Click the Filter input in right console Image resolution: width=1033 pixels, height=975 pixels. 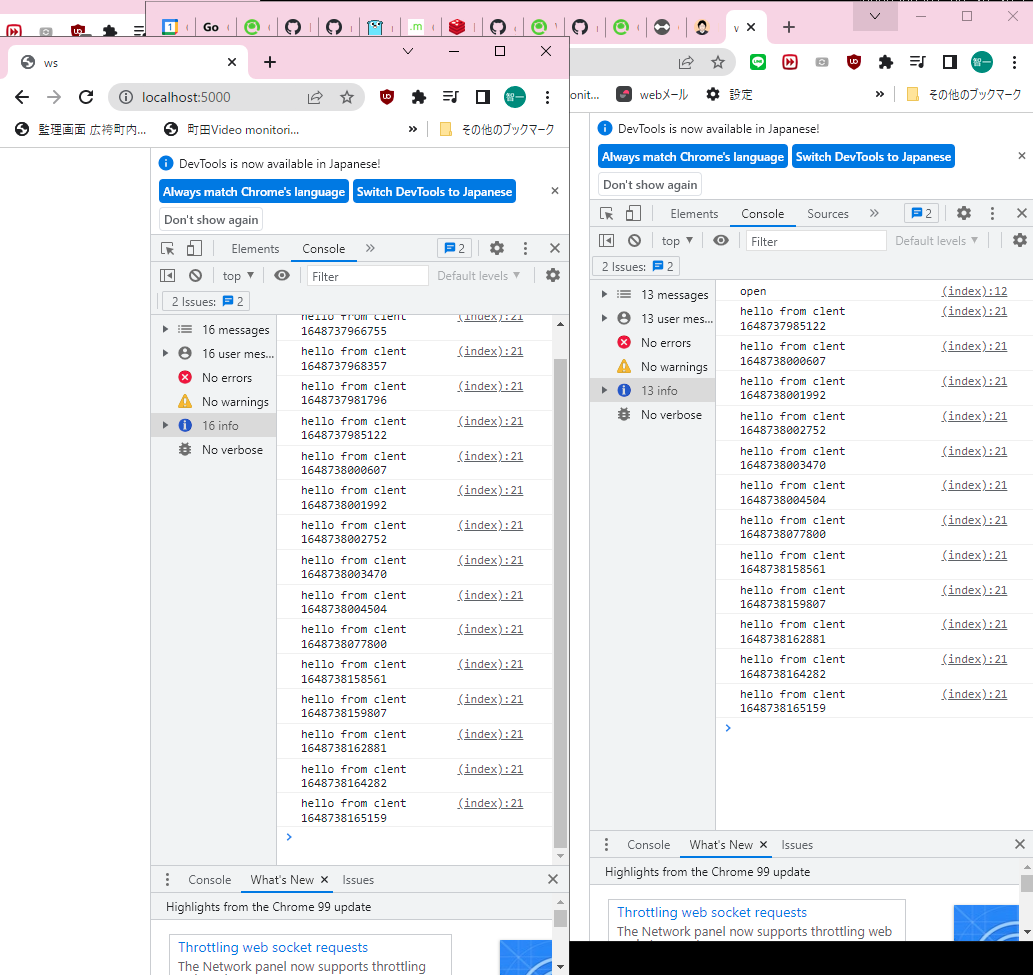click(x=816, y=241)
